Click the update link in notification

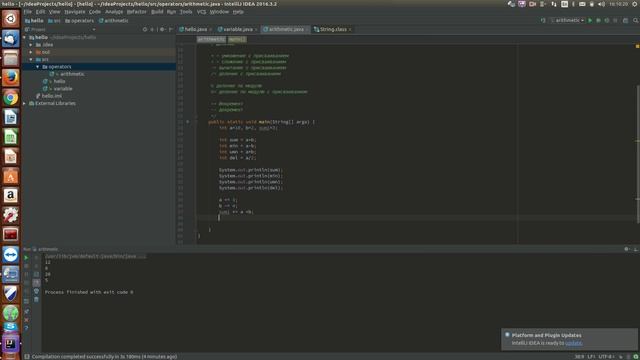573,343
